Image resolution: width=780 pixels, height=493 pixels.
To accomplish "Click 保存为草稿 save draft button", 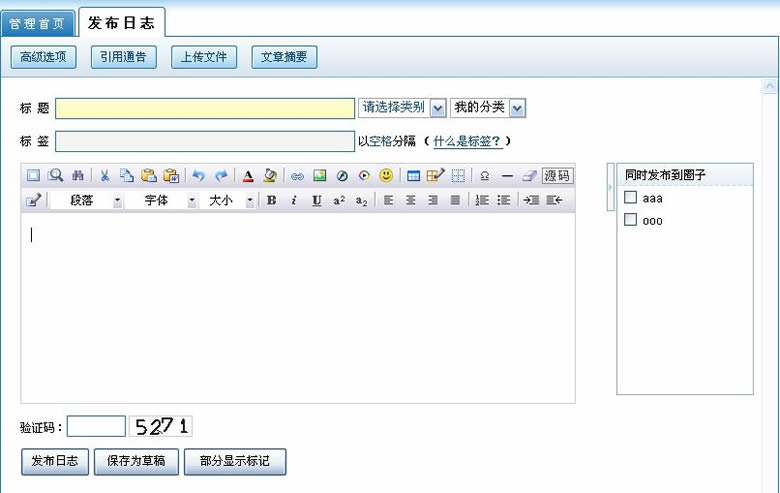I will [136, 461].
